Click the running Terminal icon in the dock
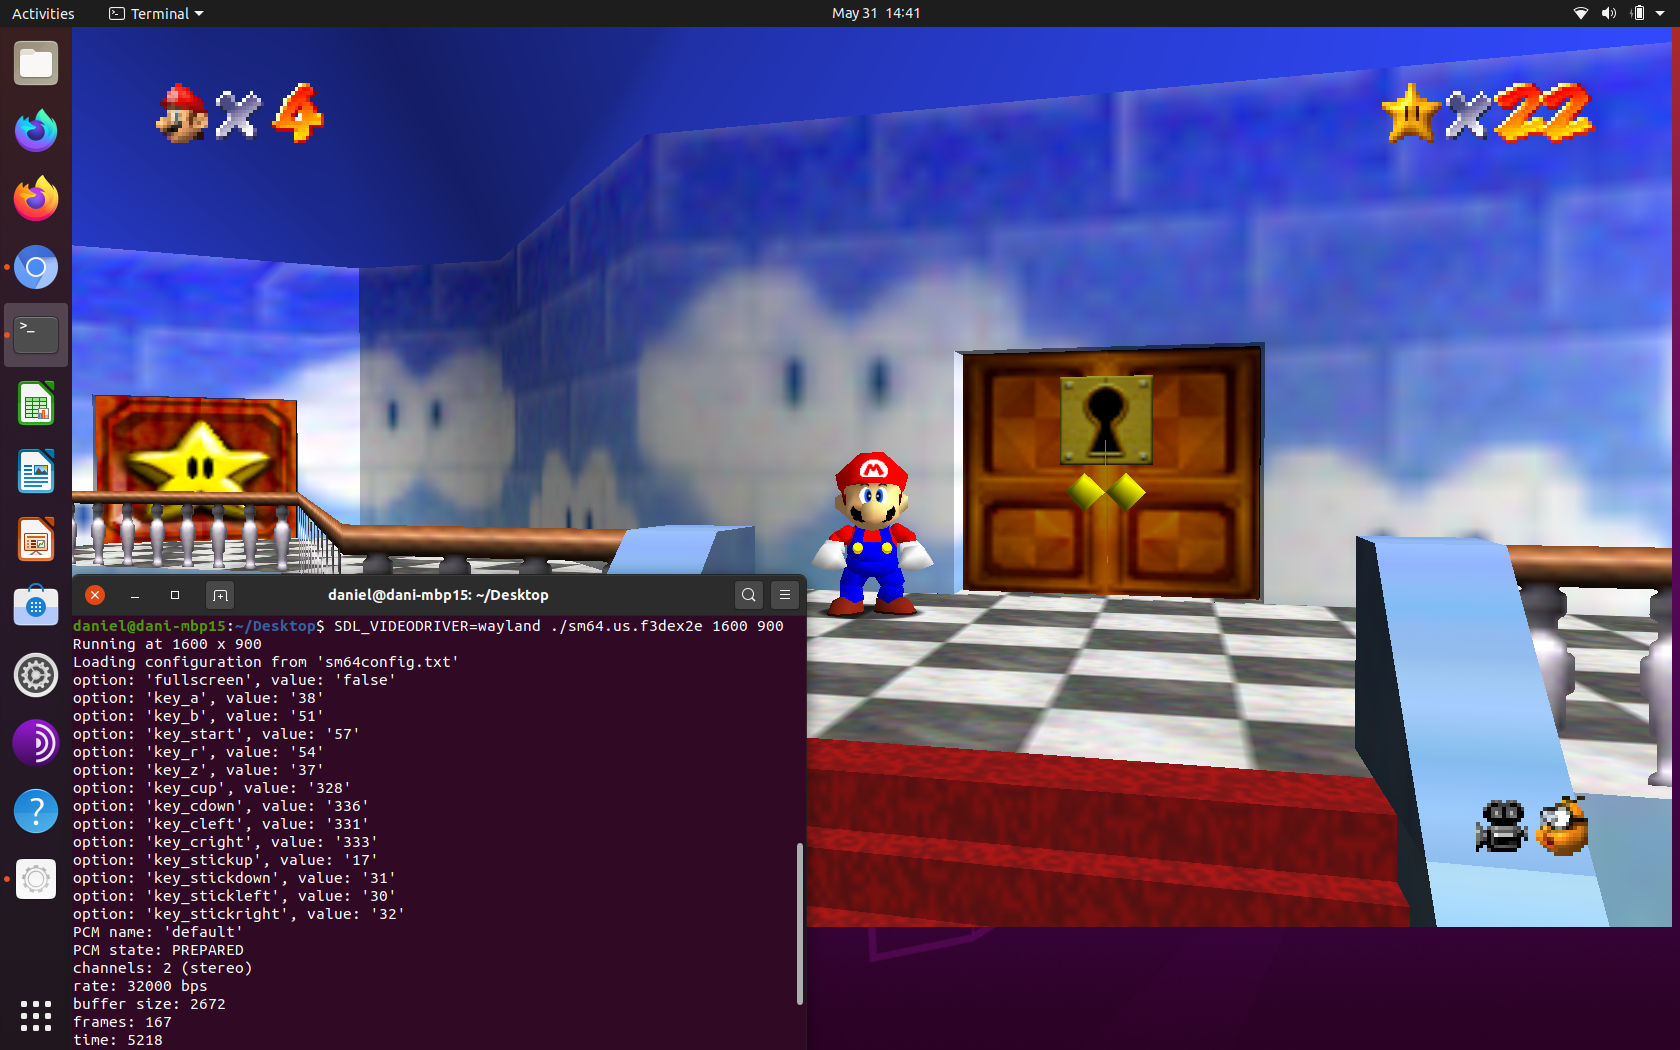Viewport: 1680px width, 1050px height. 36,335
